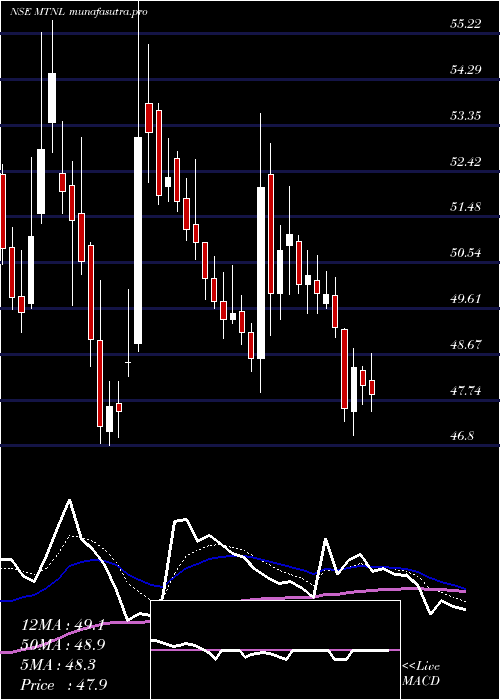
Task: Select the 46.8 price axis label
Action: pos(462,436)
